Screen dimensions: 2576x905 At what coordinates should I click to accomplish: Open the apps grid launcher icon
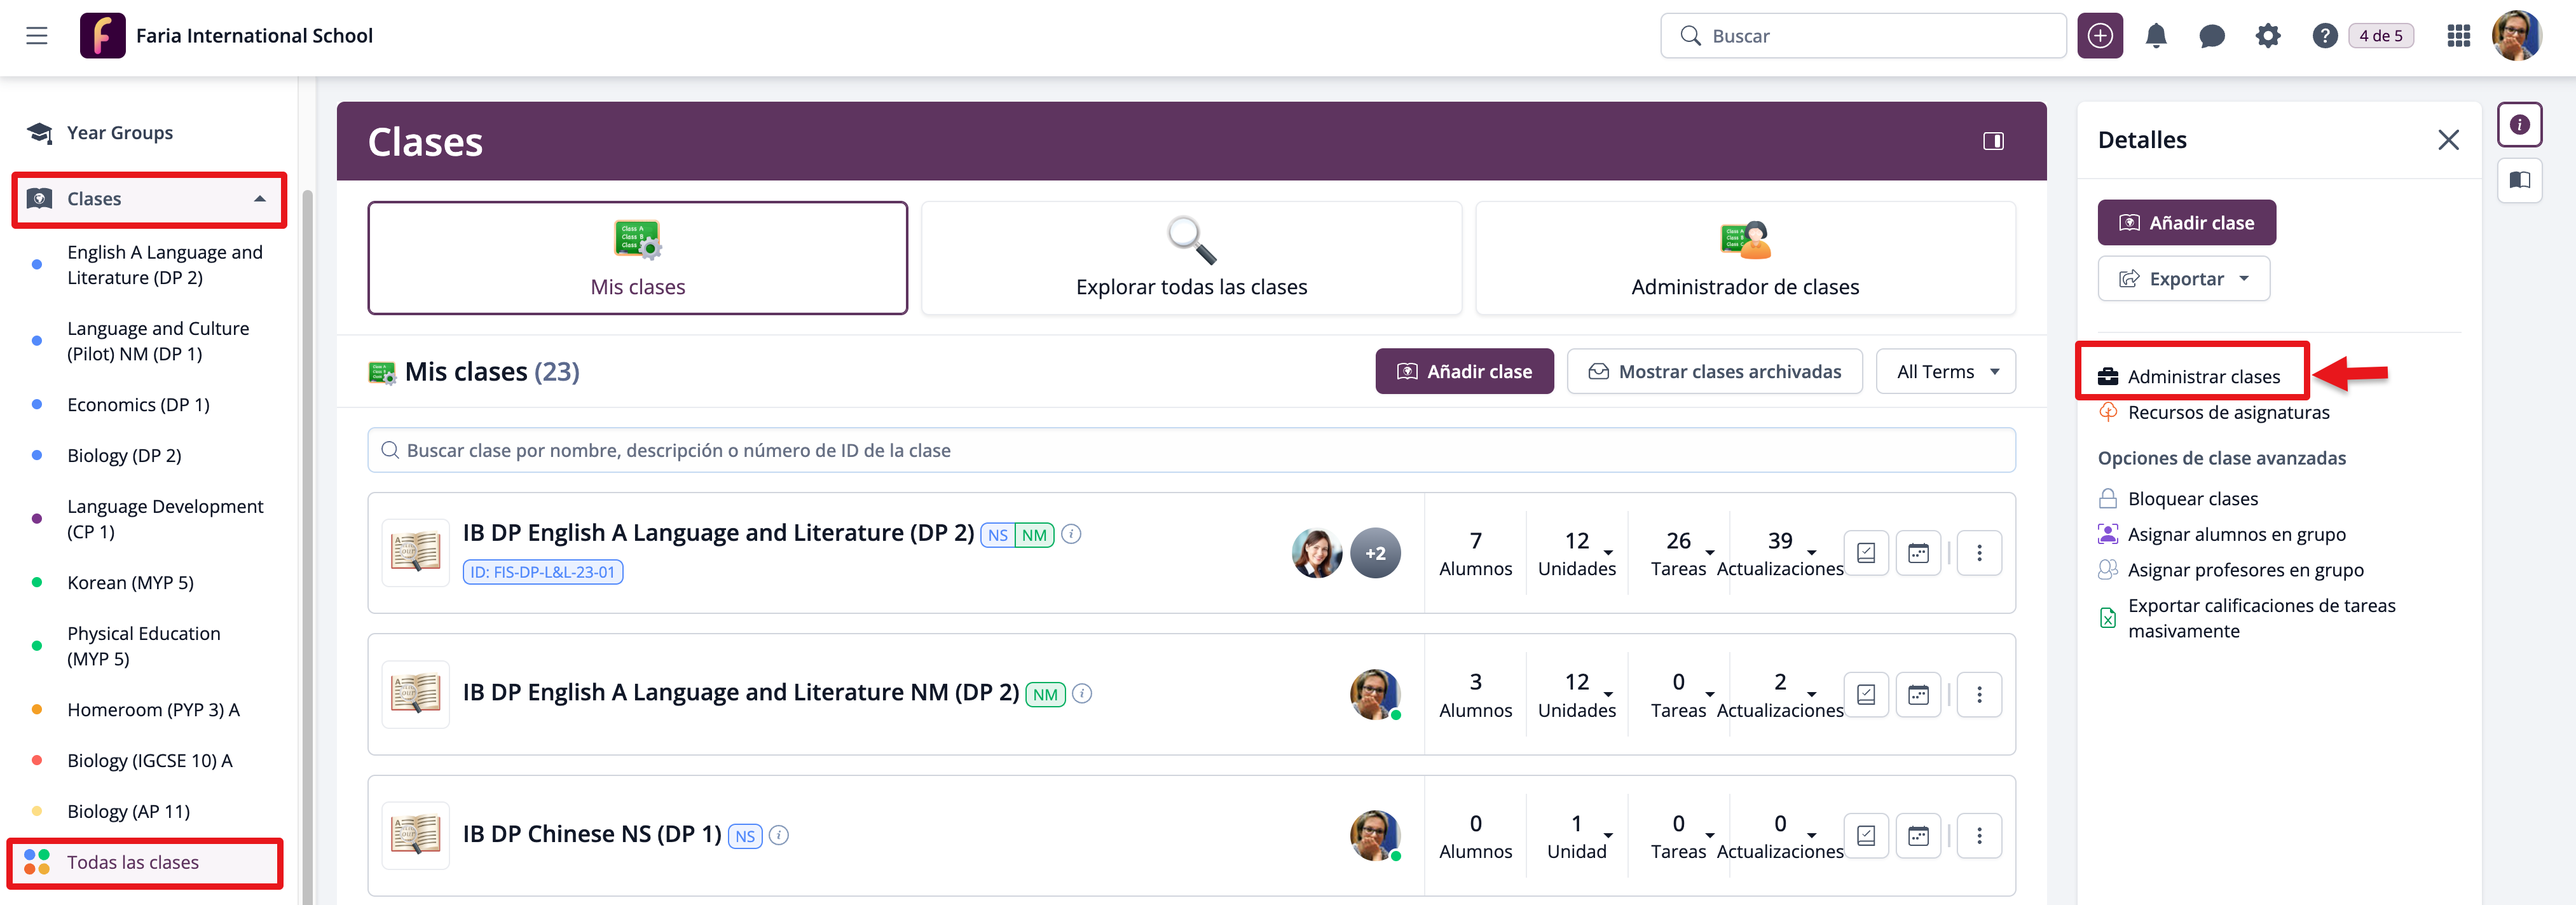(2458, 36)
